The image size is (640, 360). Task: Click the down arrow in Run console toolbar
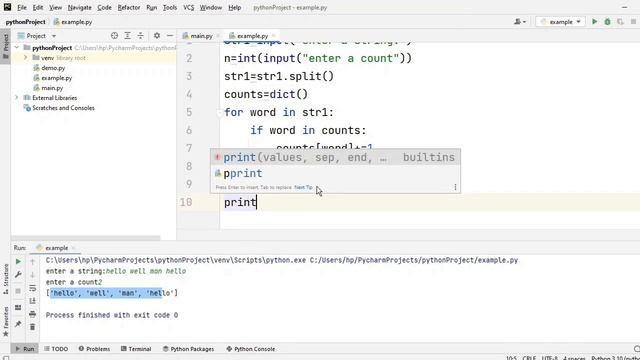[x=33, y=275]
